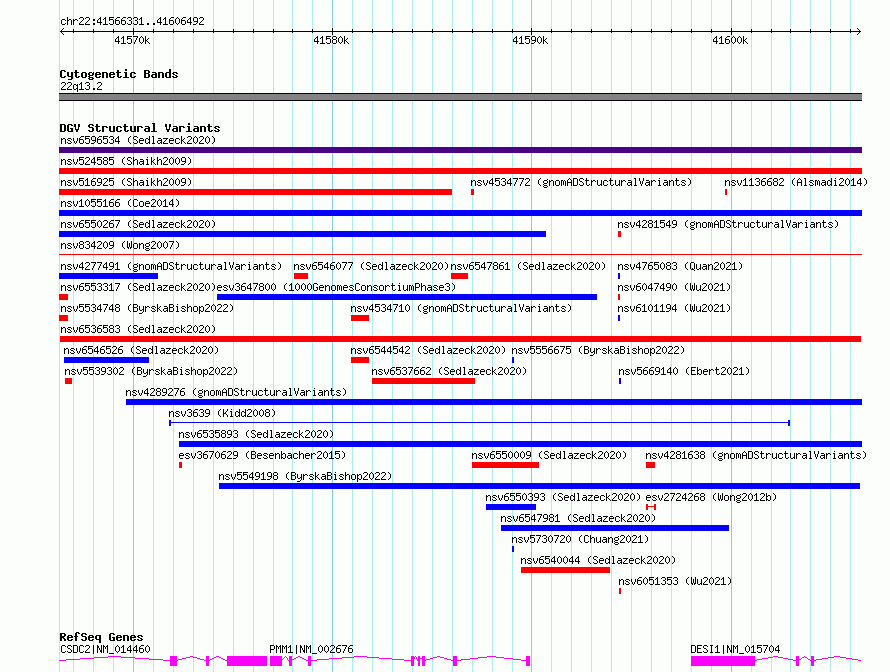
Task: Click the 41600k ruler position label
Action: [730, 40]
